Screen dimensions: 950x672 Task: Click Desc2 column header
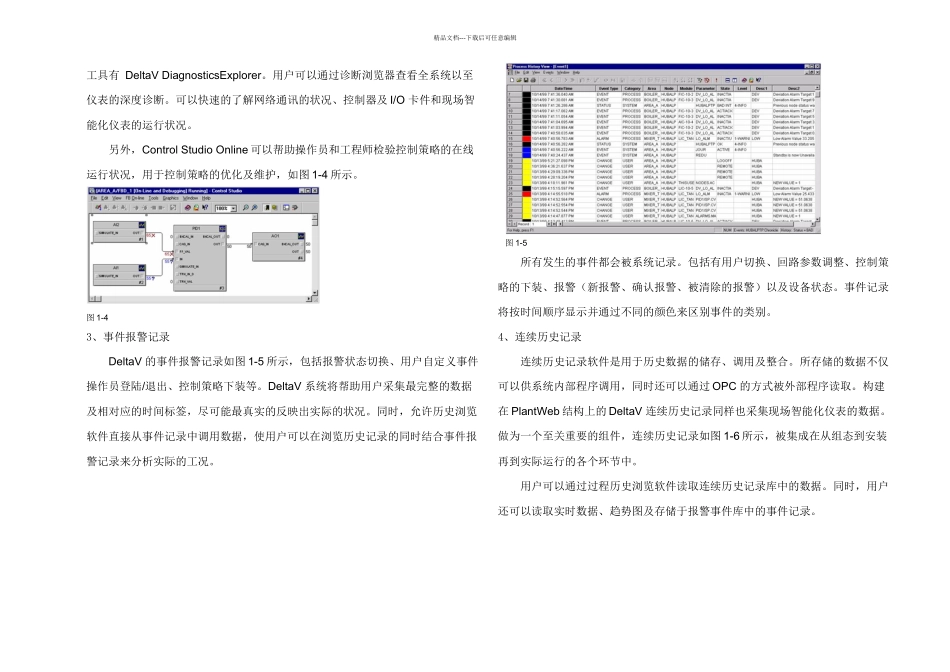tap(794, 88)
